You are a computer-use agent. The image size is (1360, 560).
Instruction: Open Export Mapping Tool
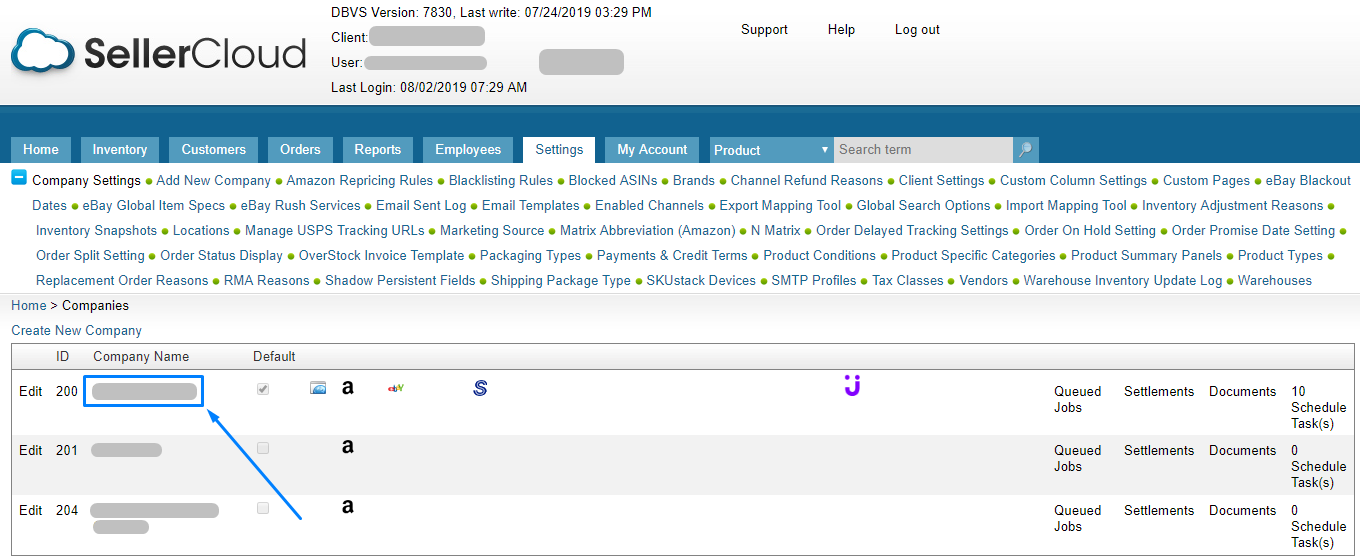781,206
